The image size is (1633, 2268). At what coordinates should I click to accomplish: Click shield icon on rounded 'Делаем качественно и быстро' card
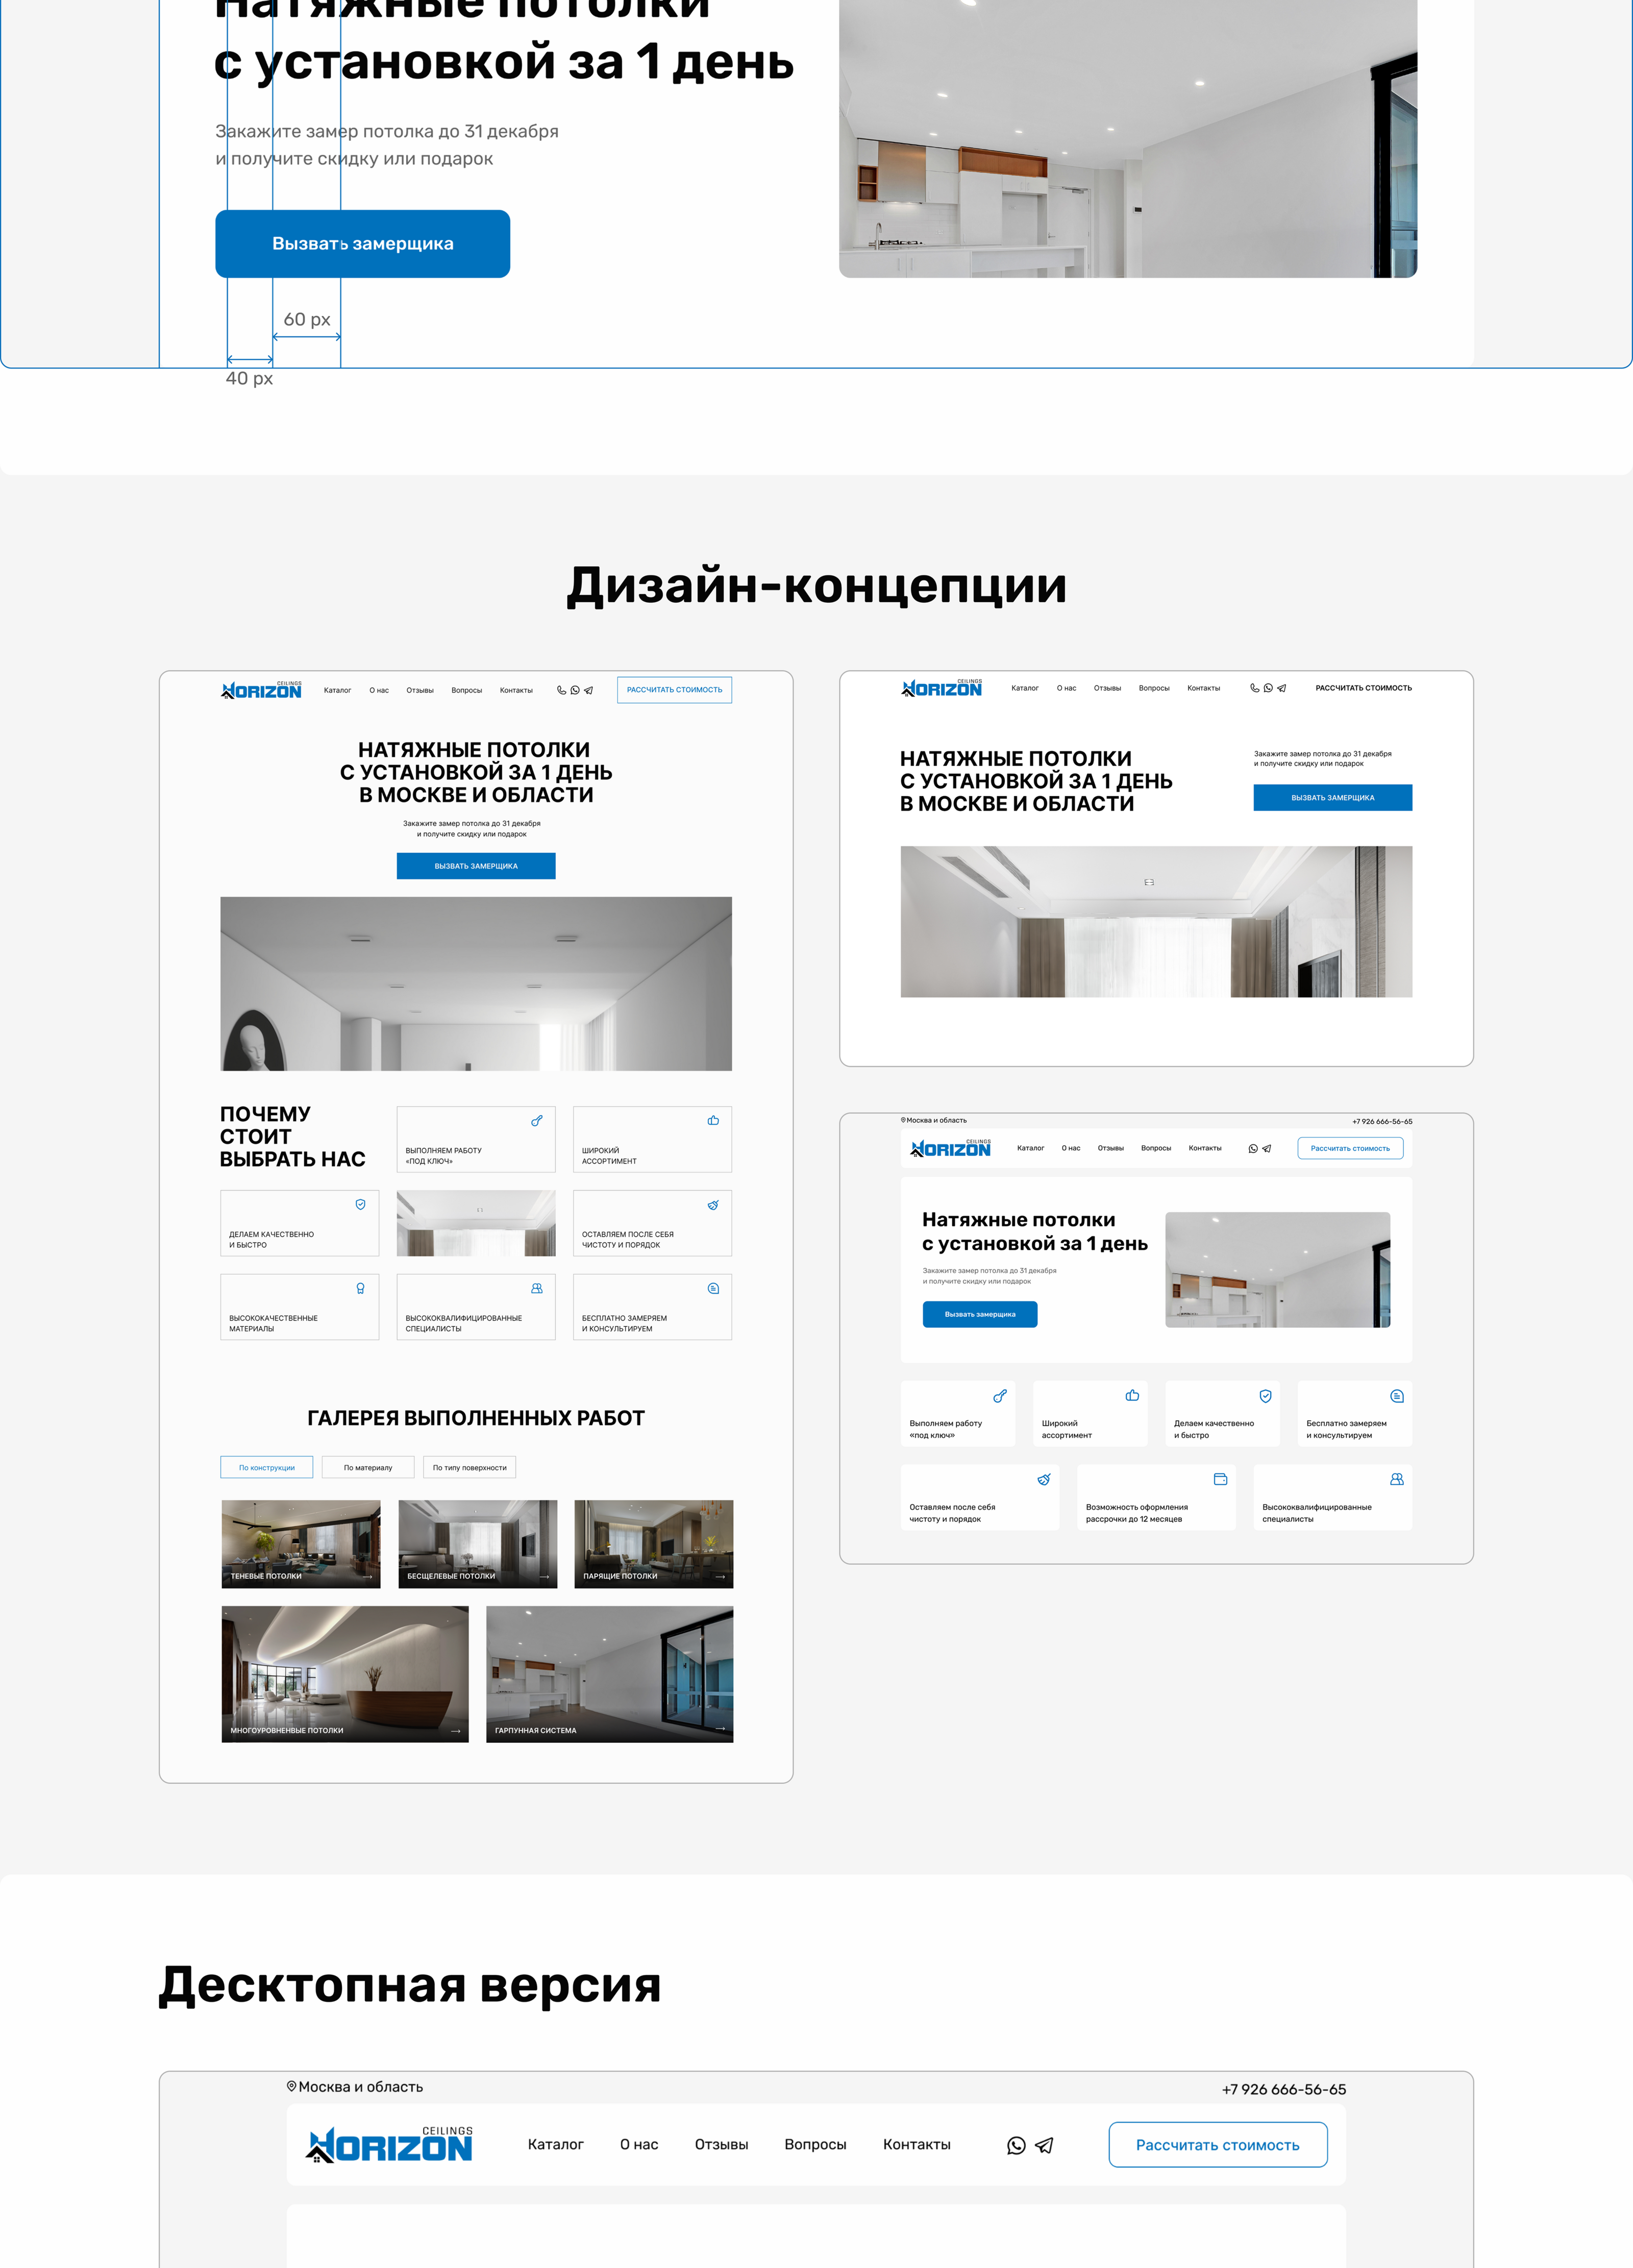(x=1265, y=1395)
